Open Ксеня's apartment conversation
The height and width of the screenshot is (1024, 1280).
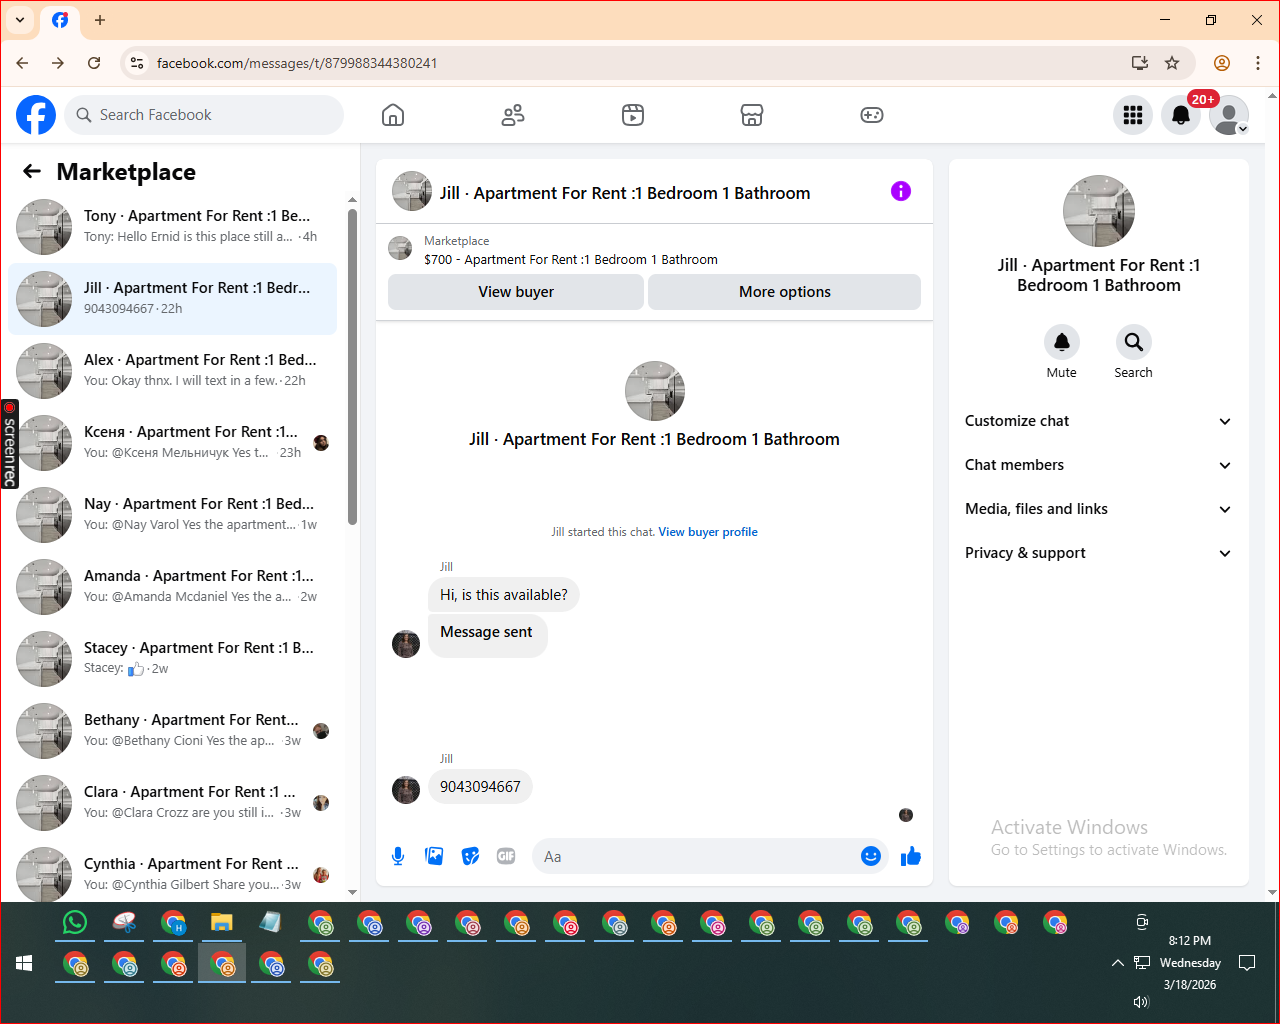(x=172, y=443)
